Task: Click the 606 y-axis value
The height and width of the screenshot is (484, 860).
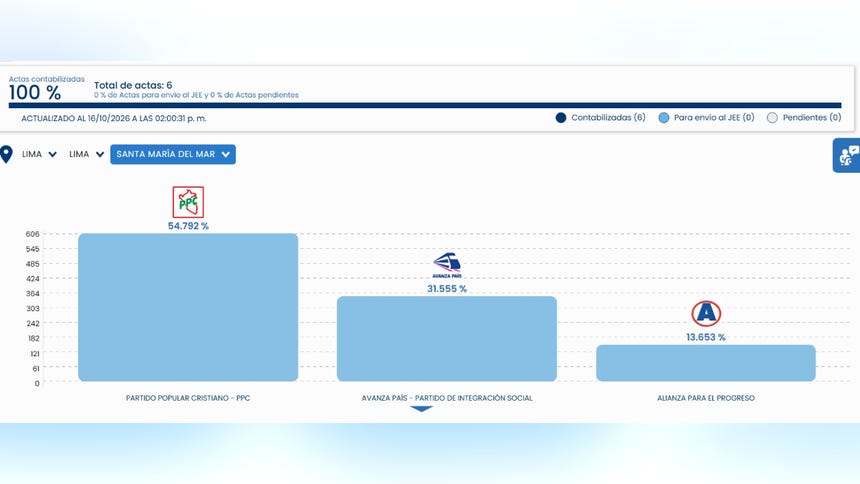Action: click(x=32, y=234)
